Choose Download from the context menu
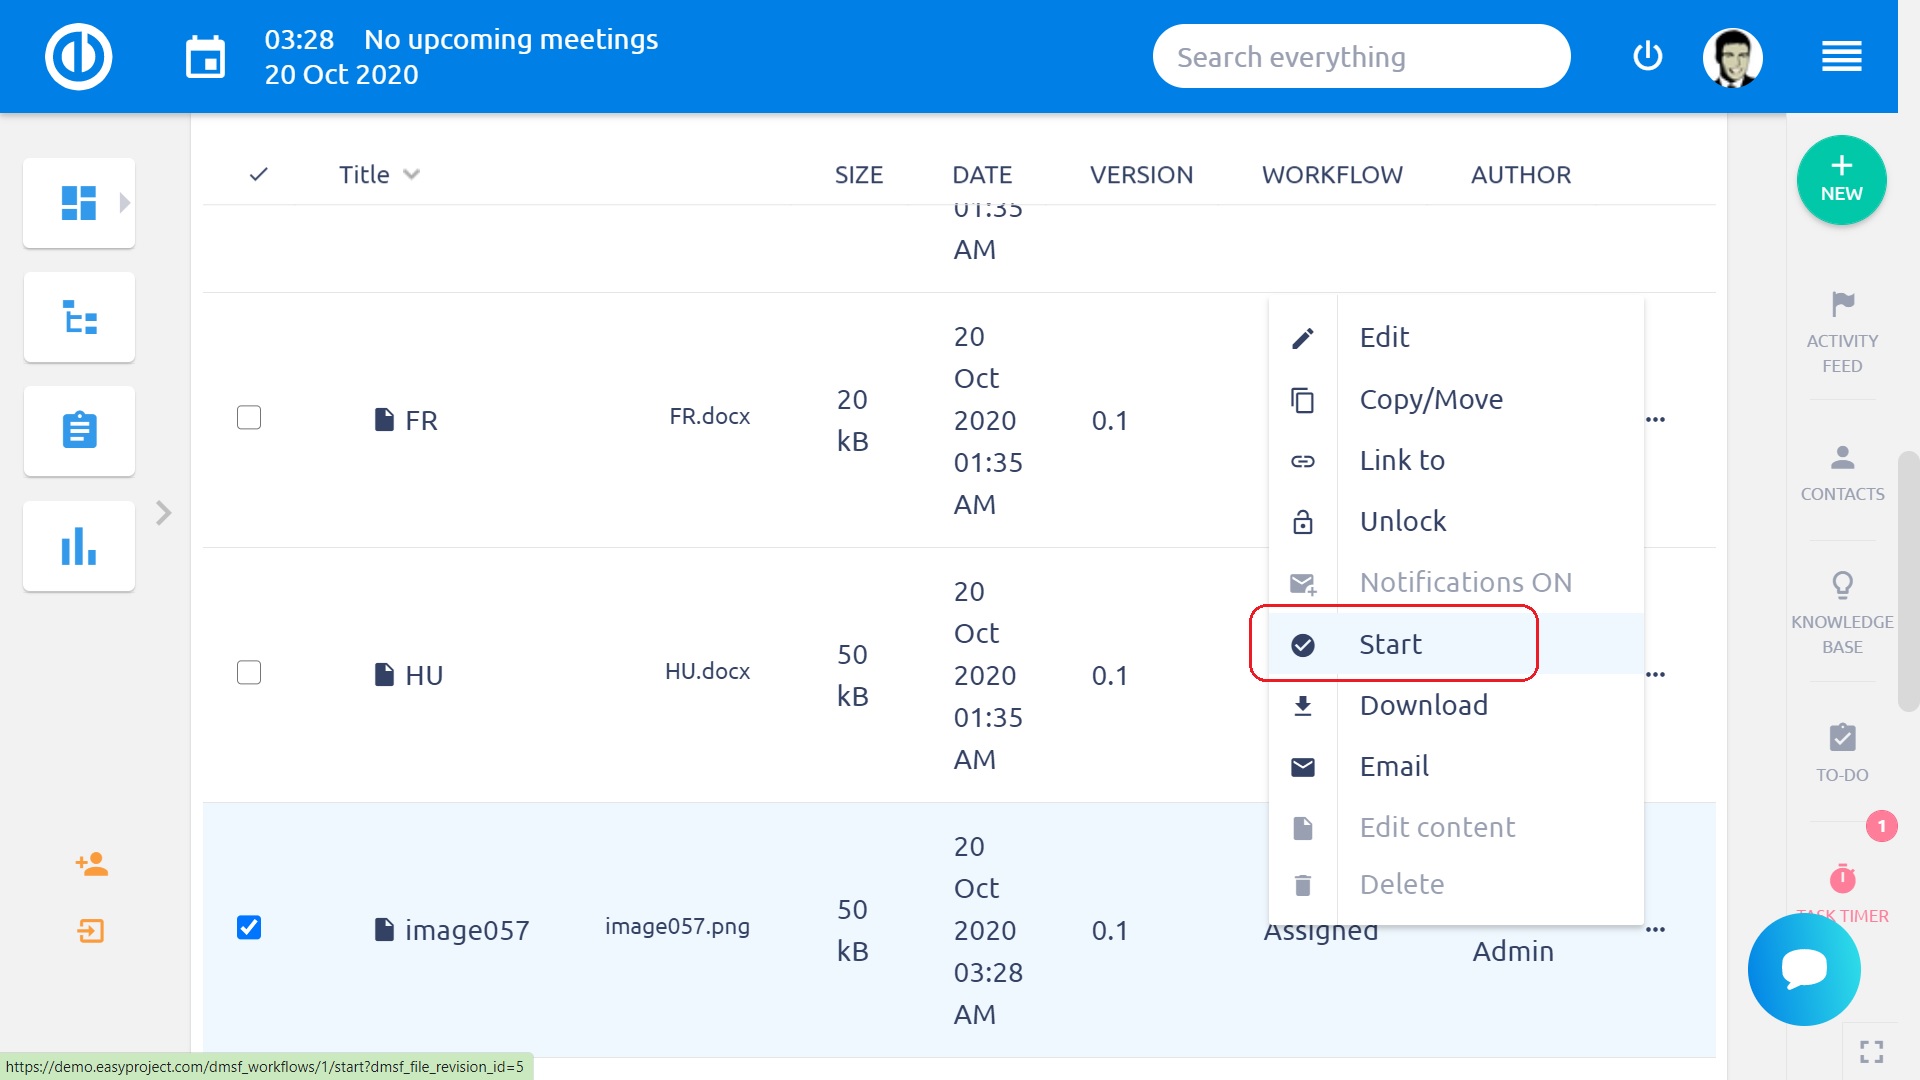The height and width of the screenshot is (1080, 1920). pos(1423,705)
